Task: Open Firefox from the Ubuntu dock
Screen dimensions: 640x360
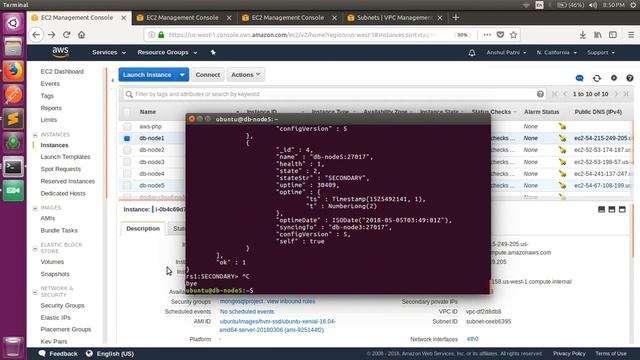Action: (x=13, y=71)
